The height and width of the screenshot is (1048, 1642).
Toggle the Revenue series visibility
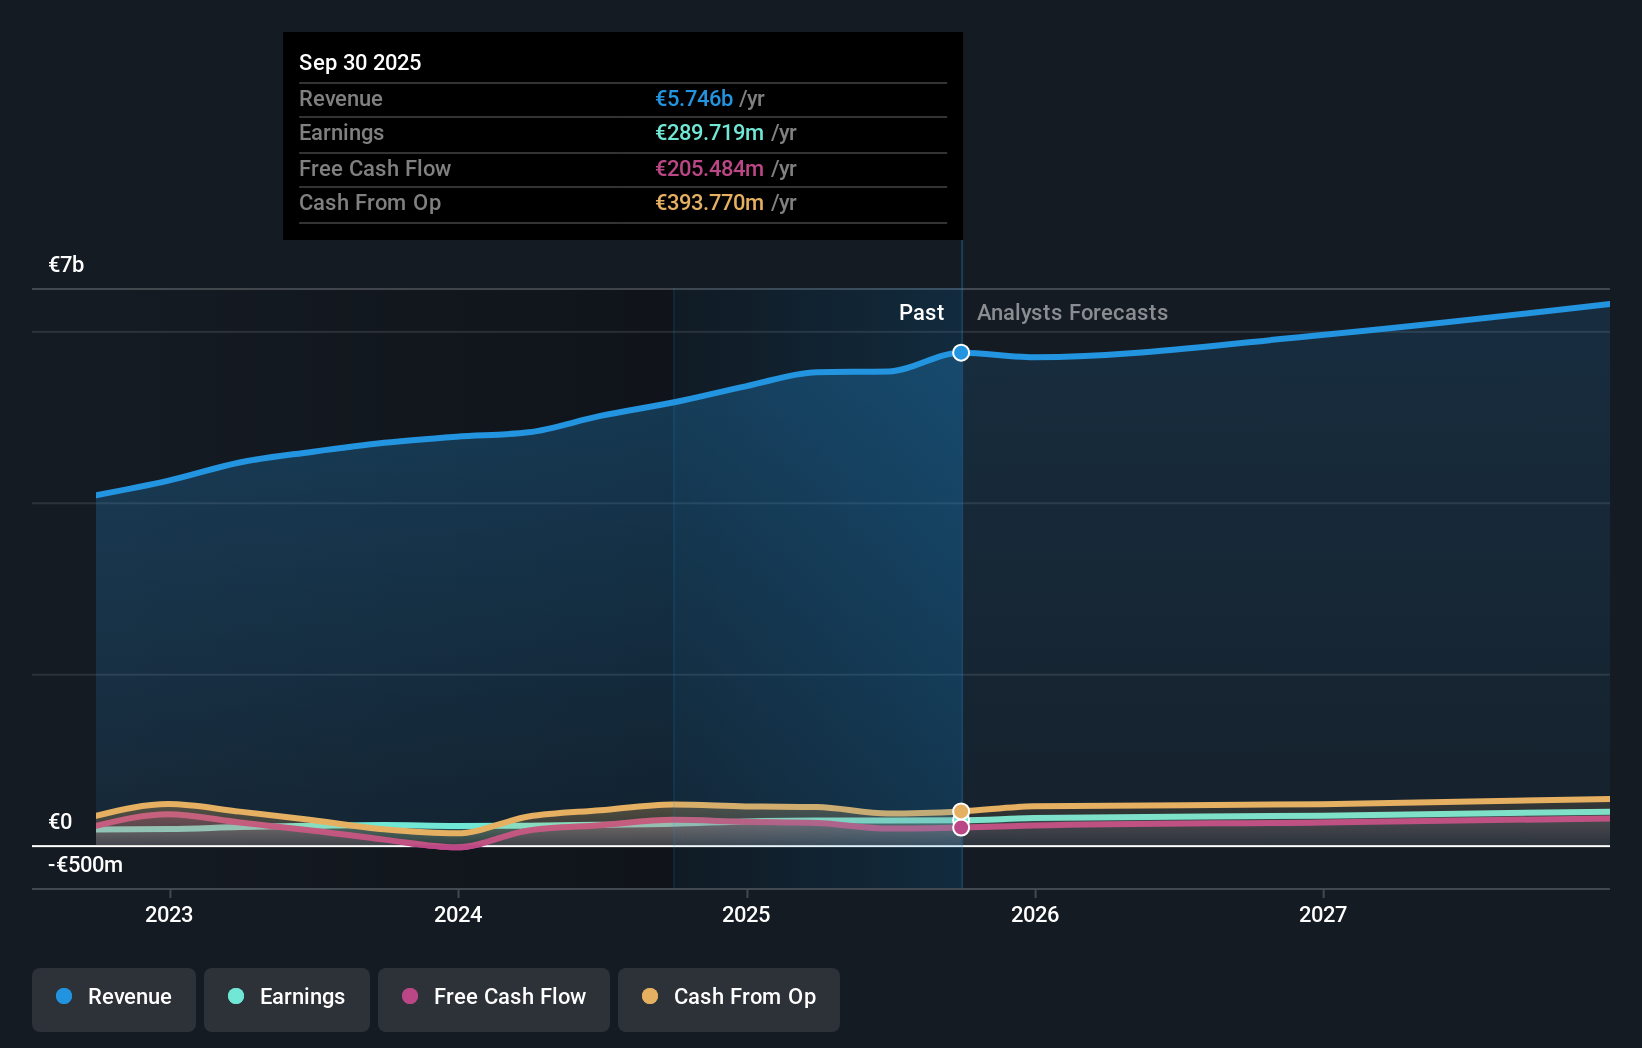tap(113, 999)
